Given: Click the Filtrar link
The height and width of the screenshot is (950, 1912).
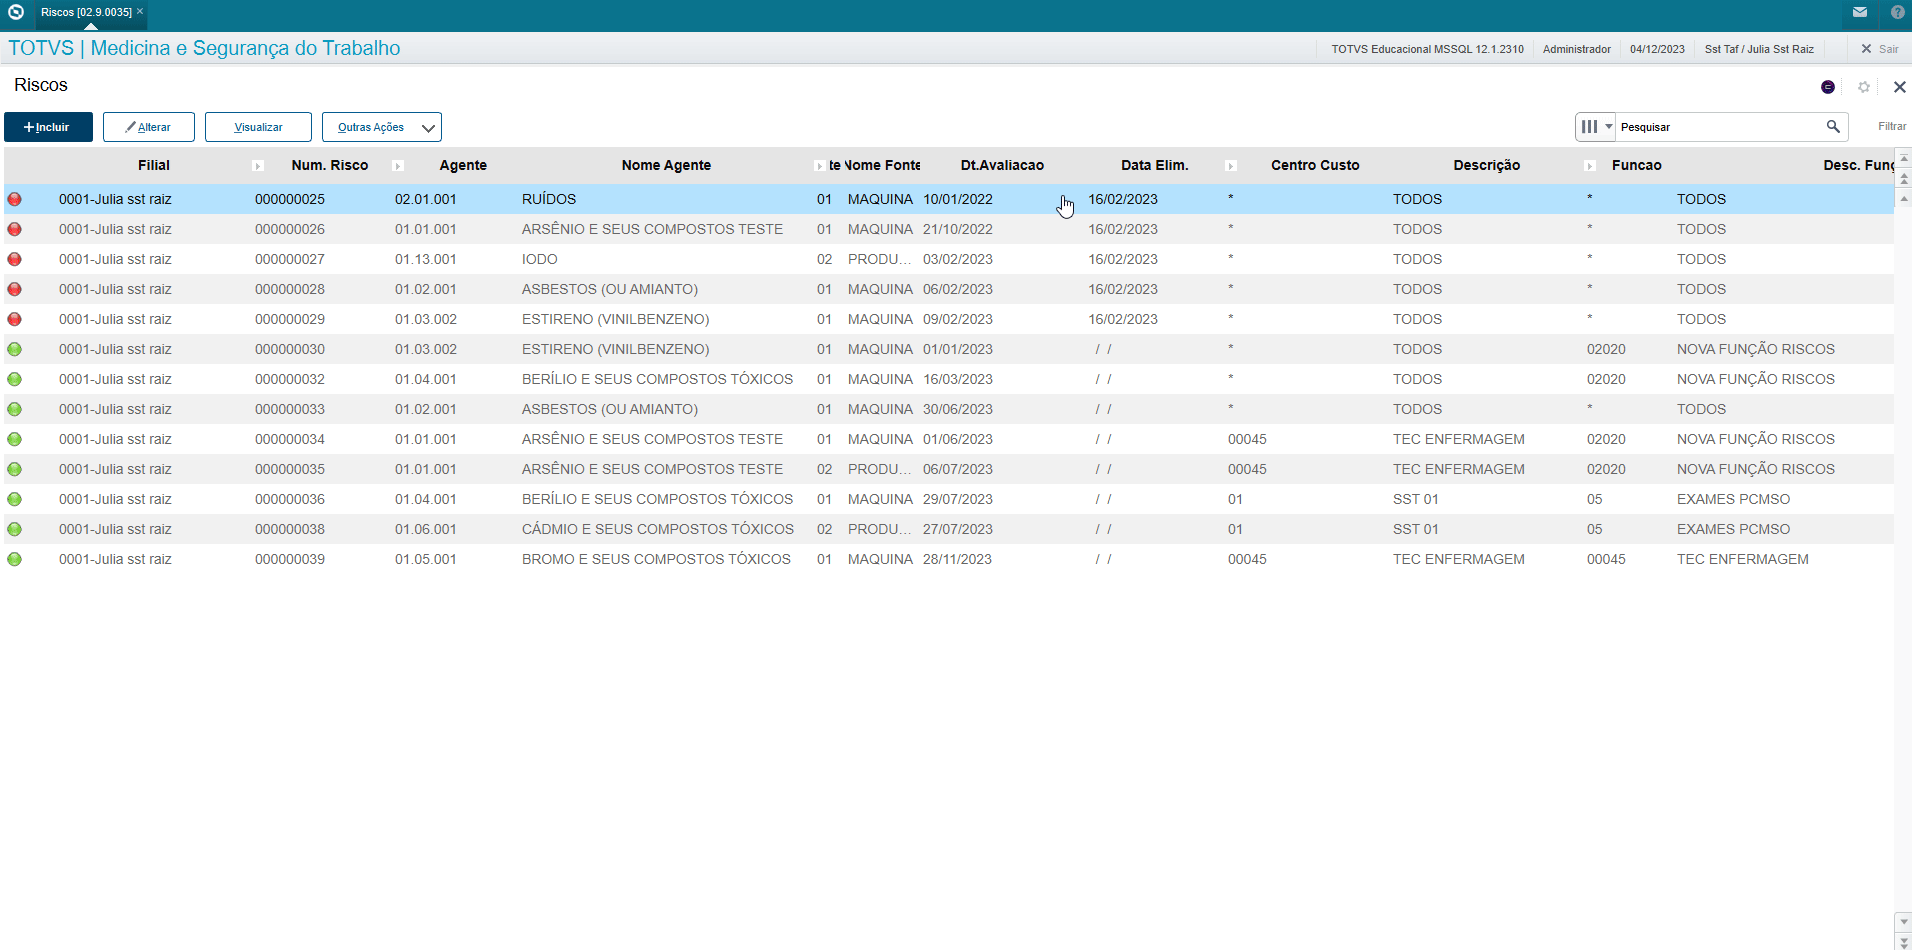Looking at the screenshot, I should point(1891,127).
